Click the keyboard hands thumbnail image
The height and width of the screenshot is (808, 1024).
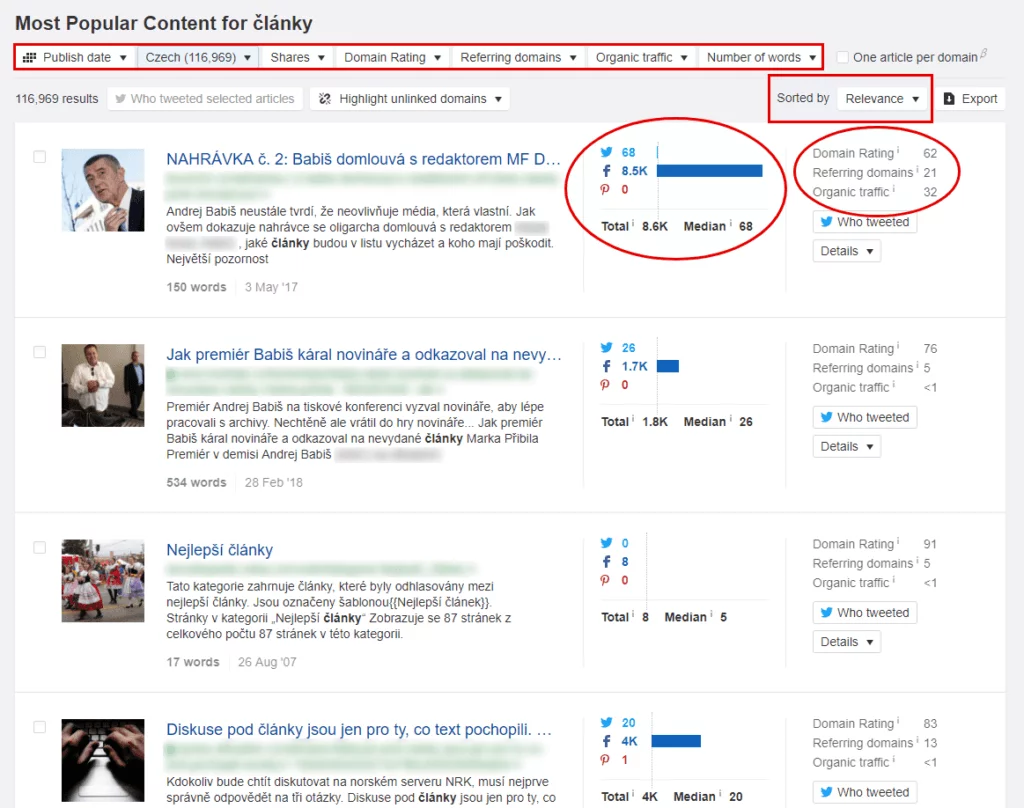[103, 760]
